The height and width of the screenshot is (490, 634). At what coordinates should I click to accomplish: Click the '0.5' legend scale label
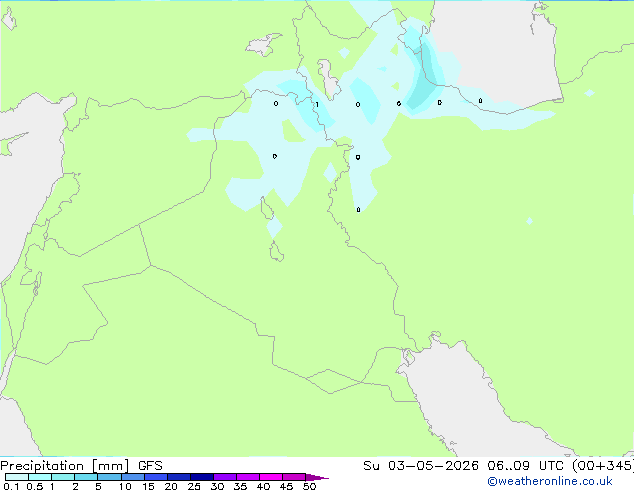(x=34, y=486)
